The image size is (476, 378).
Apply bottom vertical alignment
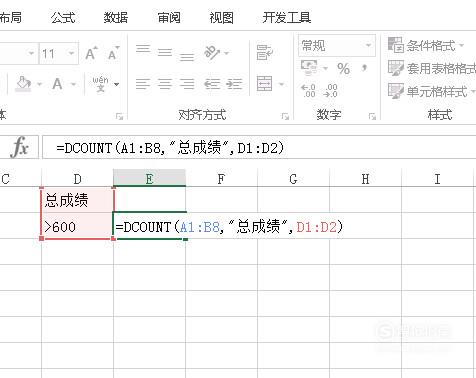(187, 57)
